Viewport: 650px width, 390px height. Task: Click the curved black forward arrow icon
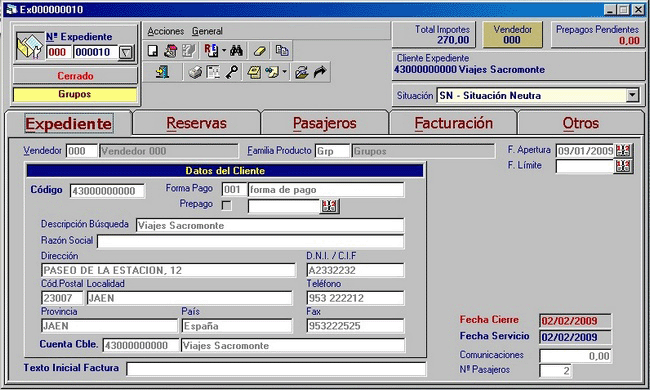pyautogui.click(x=320, y=73)
